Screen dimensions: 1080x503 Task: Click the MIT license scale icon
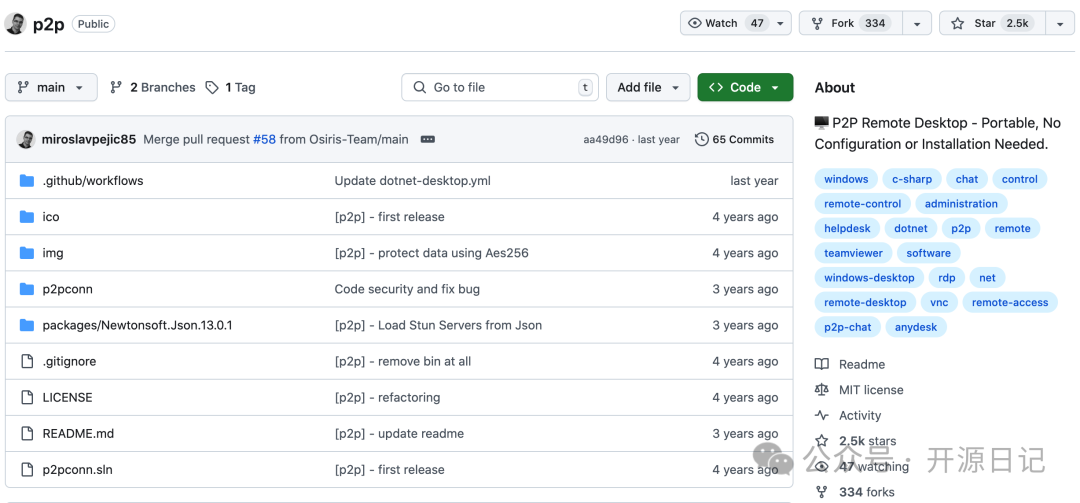pos(822,390)
